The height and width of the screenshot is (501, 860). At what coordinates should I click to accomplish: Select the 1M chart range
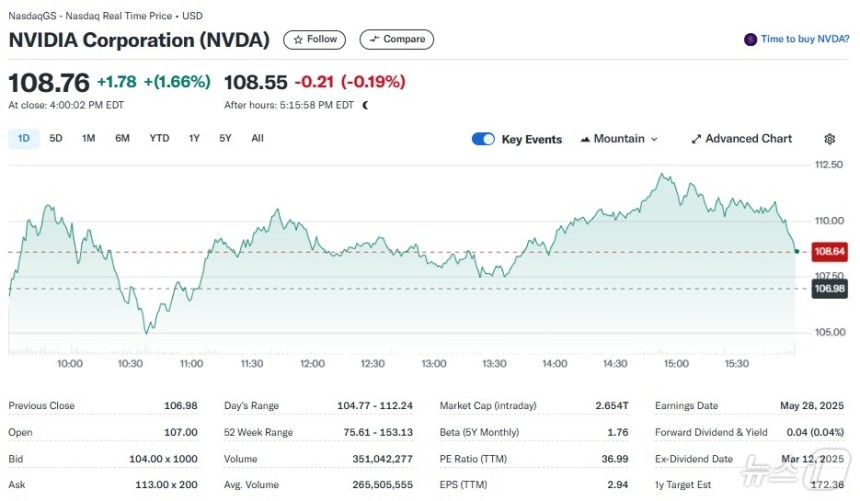88,138
